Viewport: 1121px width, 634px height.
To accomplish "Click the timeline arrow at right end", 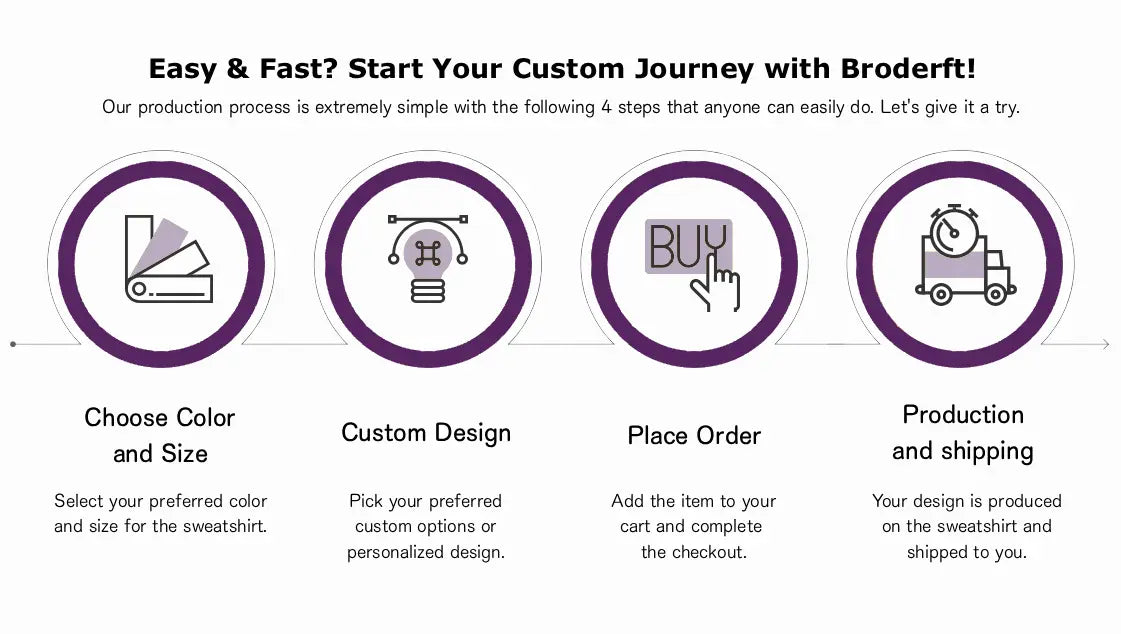I will point(1104,344).
